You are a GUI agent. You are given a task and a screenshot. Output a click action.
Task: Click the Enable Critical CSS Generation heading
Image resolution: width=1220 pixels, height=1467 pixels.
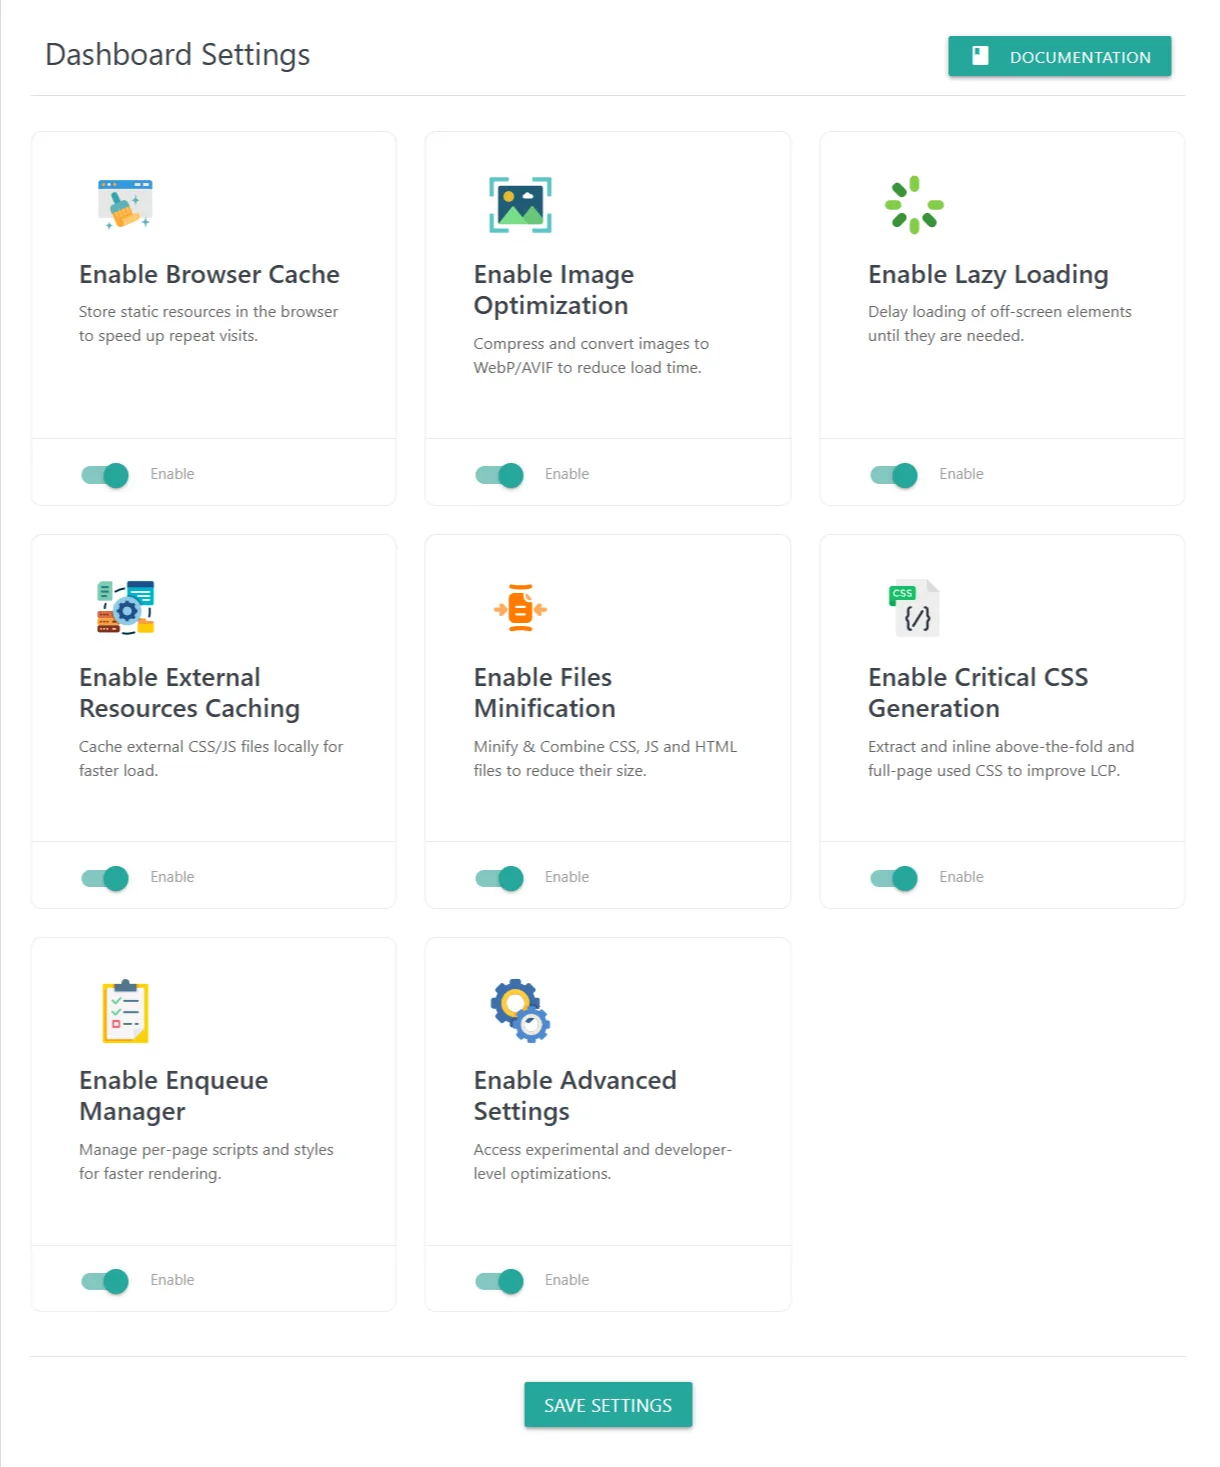click(x=977, y=692)
